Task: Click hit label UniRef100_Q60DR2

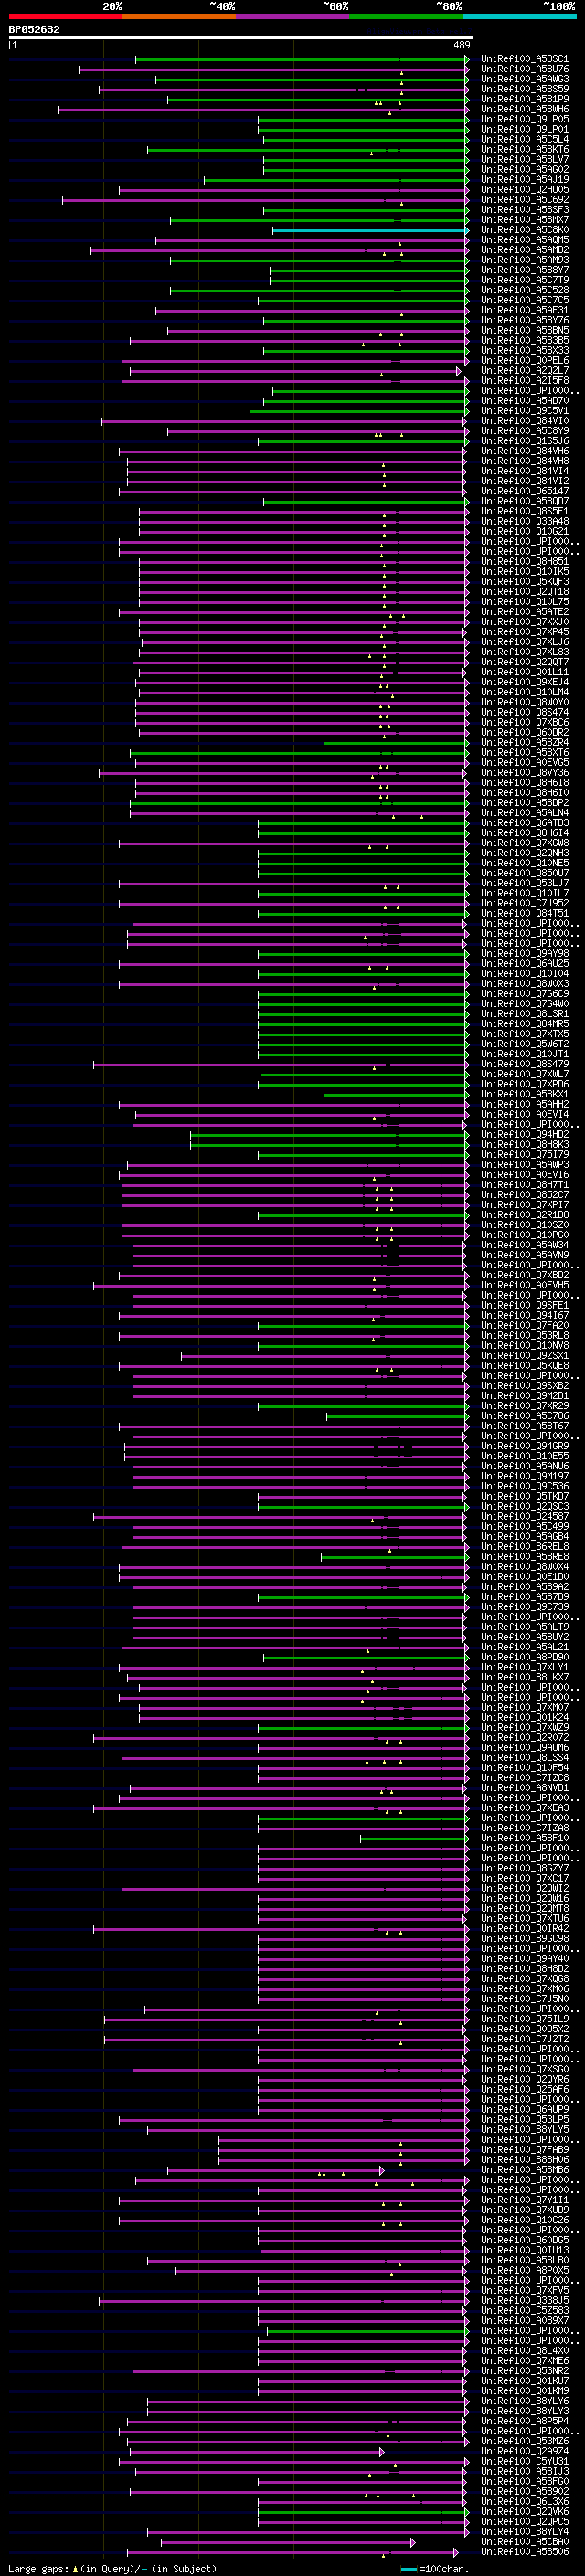Action: click(524, 733)
